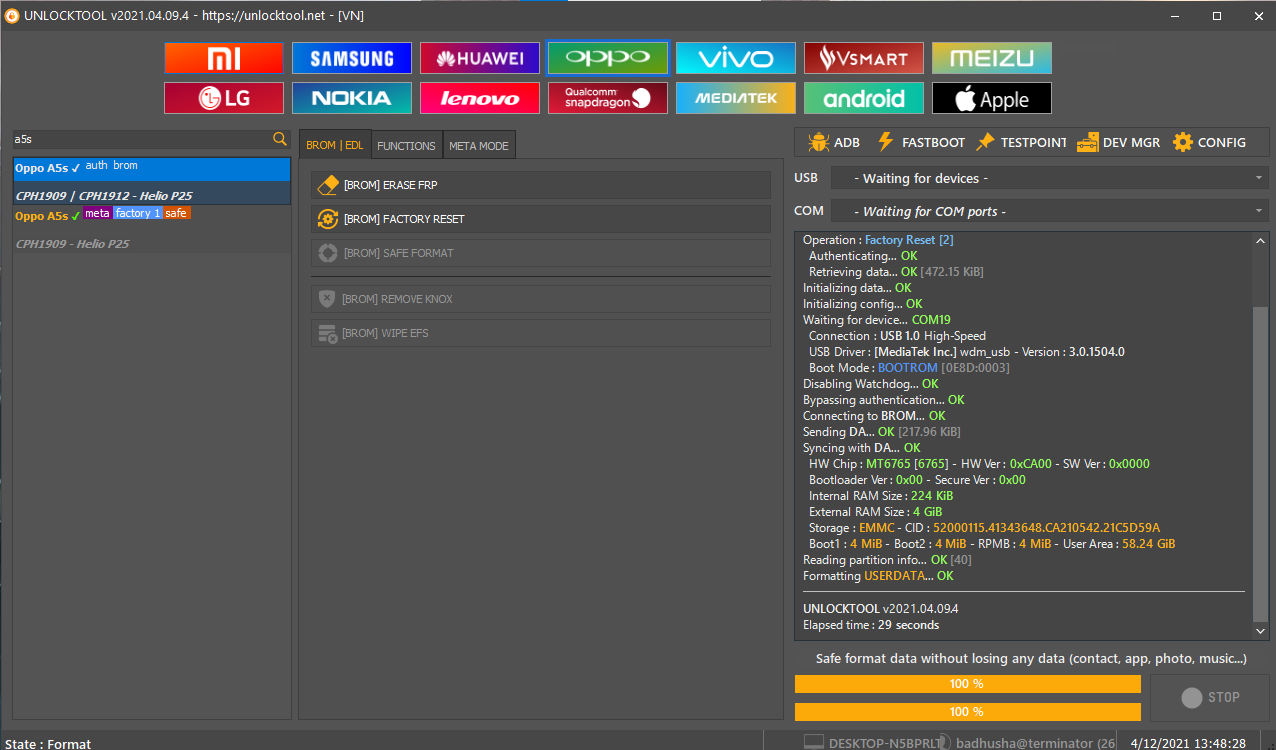Screen dimensions: 1276x750
Task: Open the Vivo brand tile
Action: tap(736, 58)
